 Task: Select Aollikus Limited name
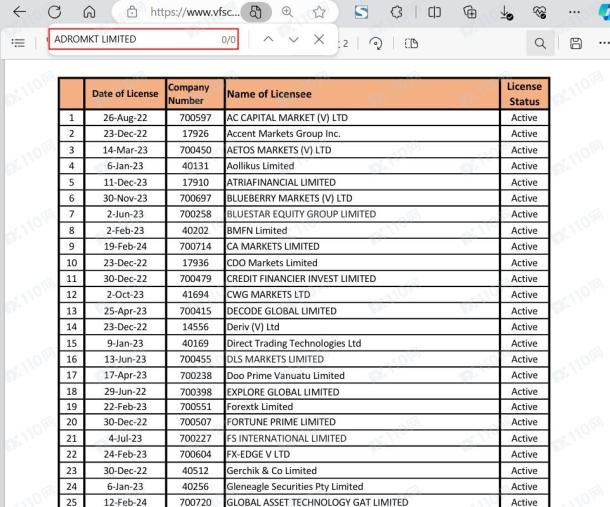pyautogui.click(x=260, y=166)
